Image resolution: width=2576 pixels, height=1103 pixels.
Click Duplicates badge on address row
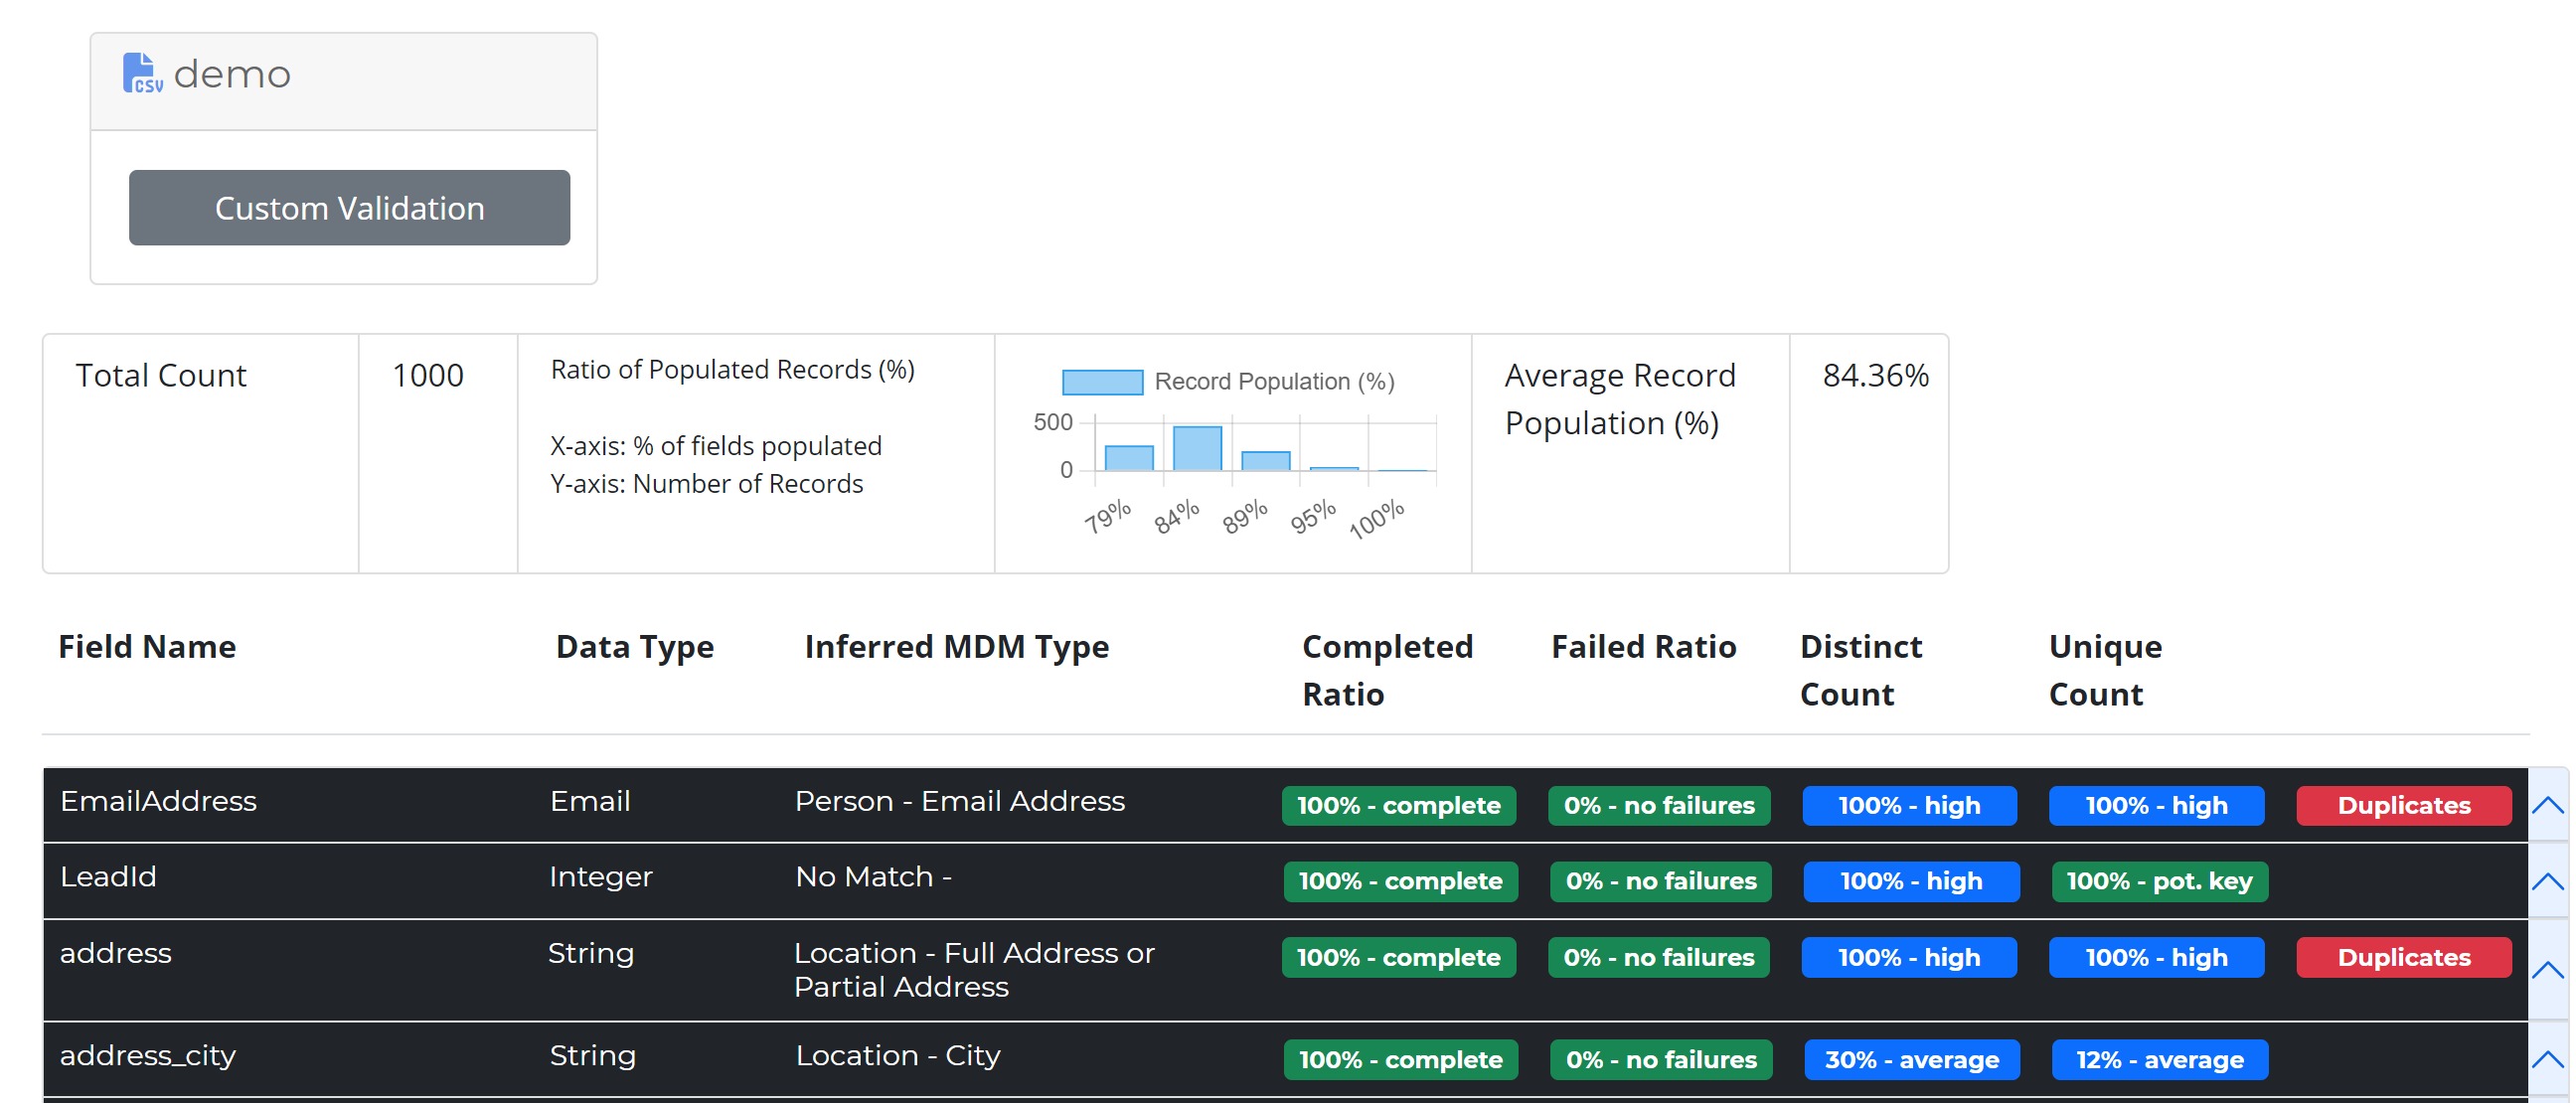(2403, 957)
